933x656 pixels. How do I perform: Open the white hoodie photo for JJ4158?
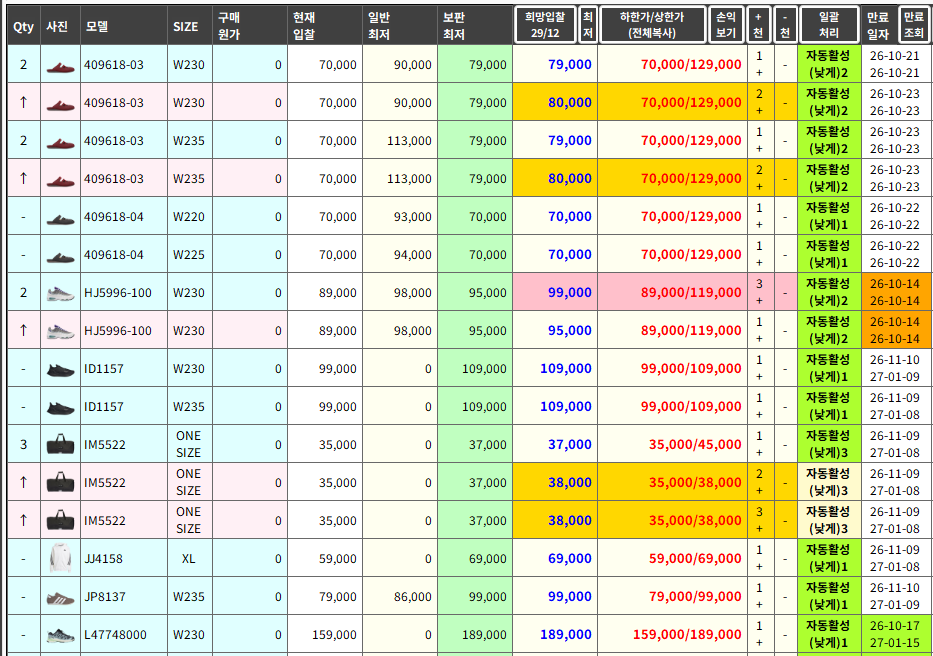[60, 558]
